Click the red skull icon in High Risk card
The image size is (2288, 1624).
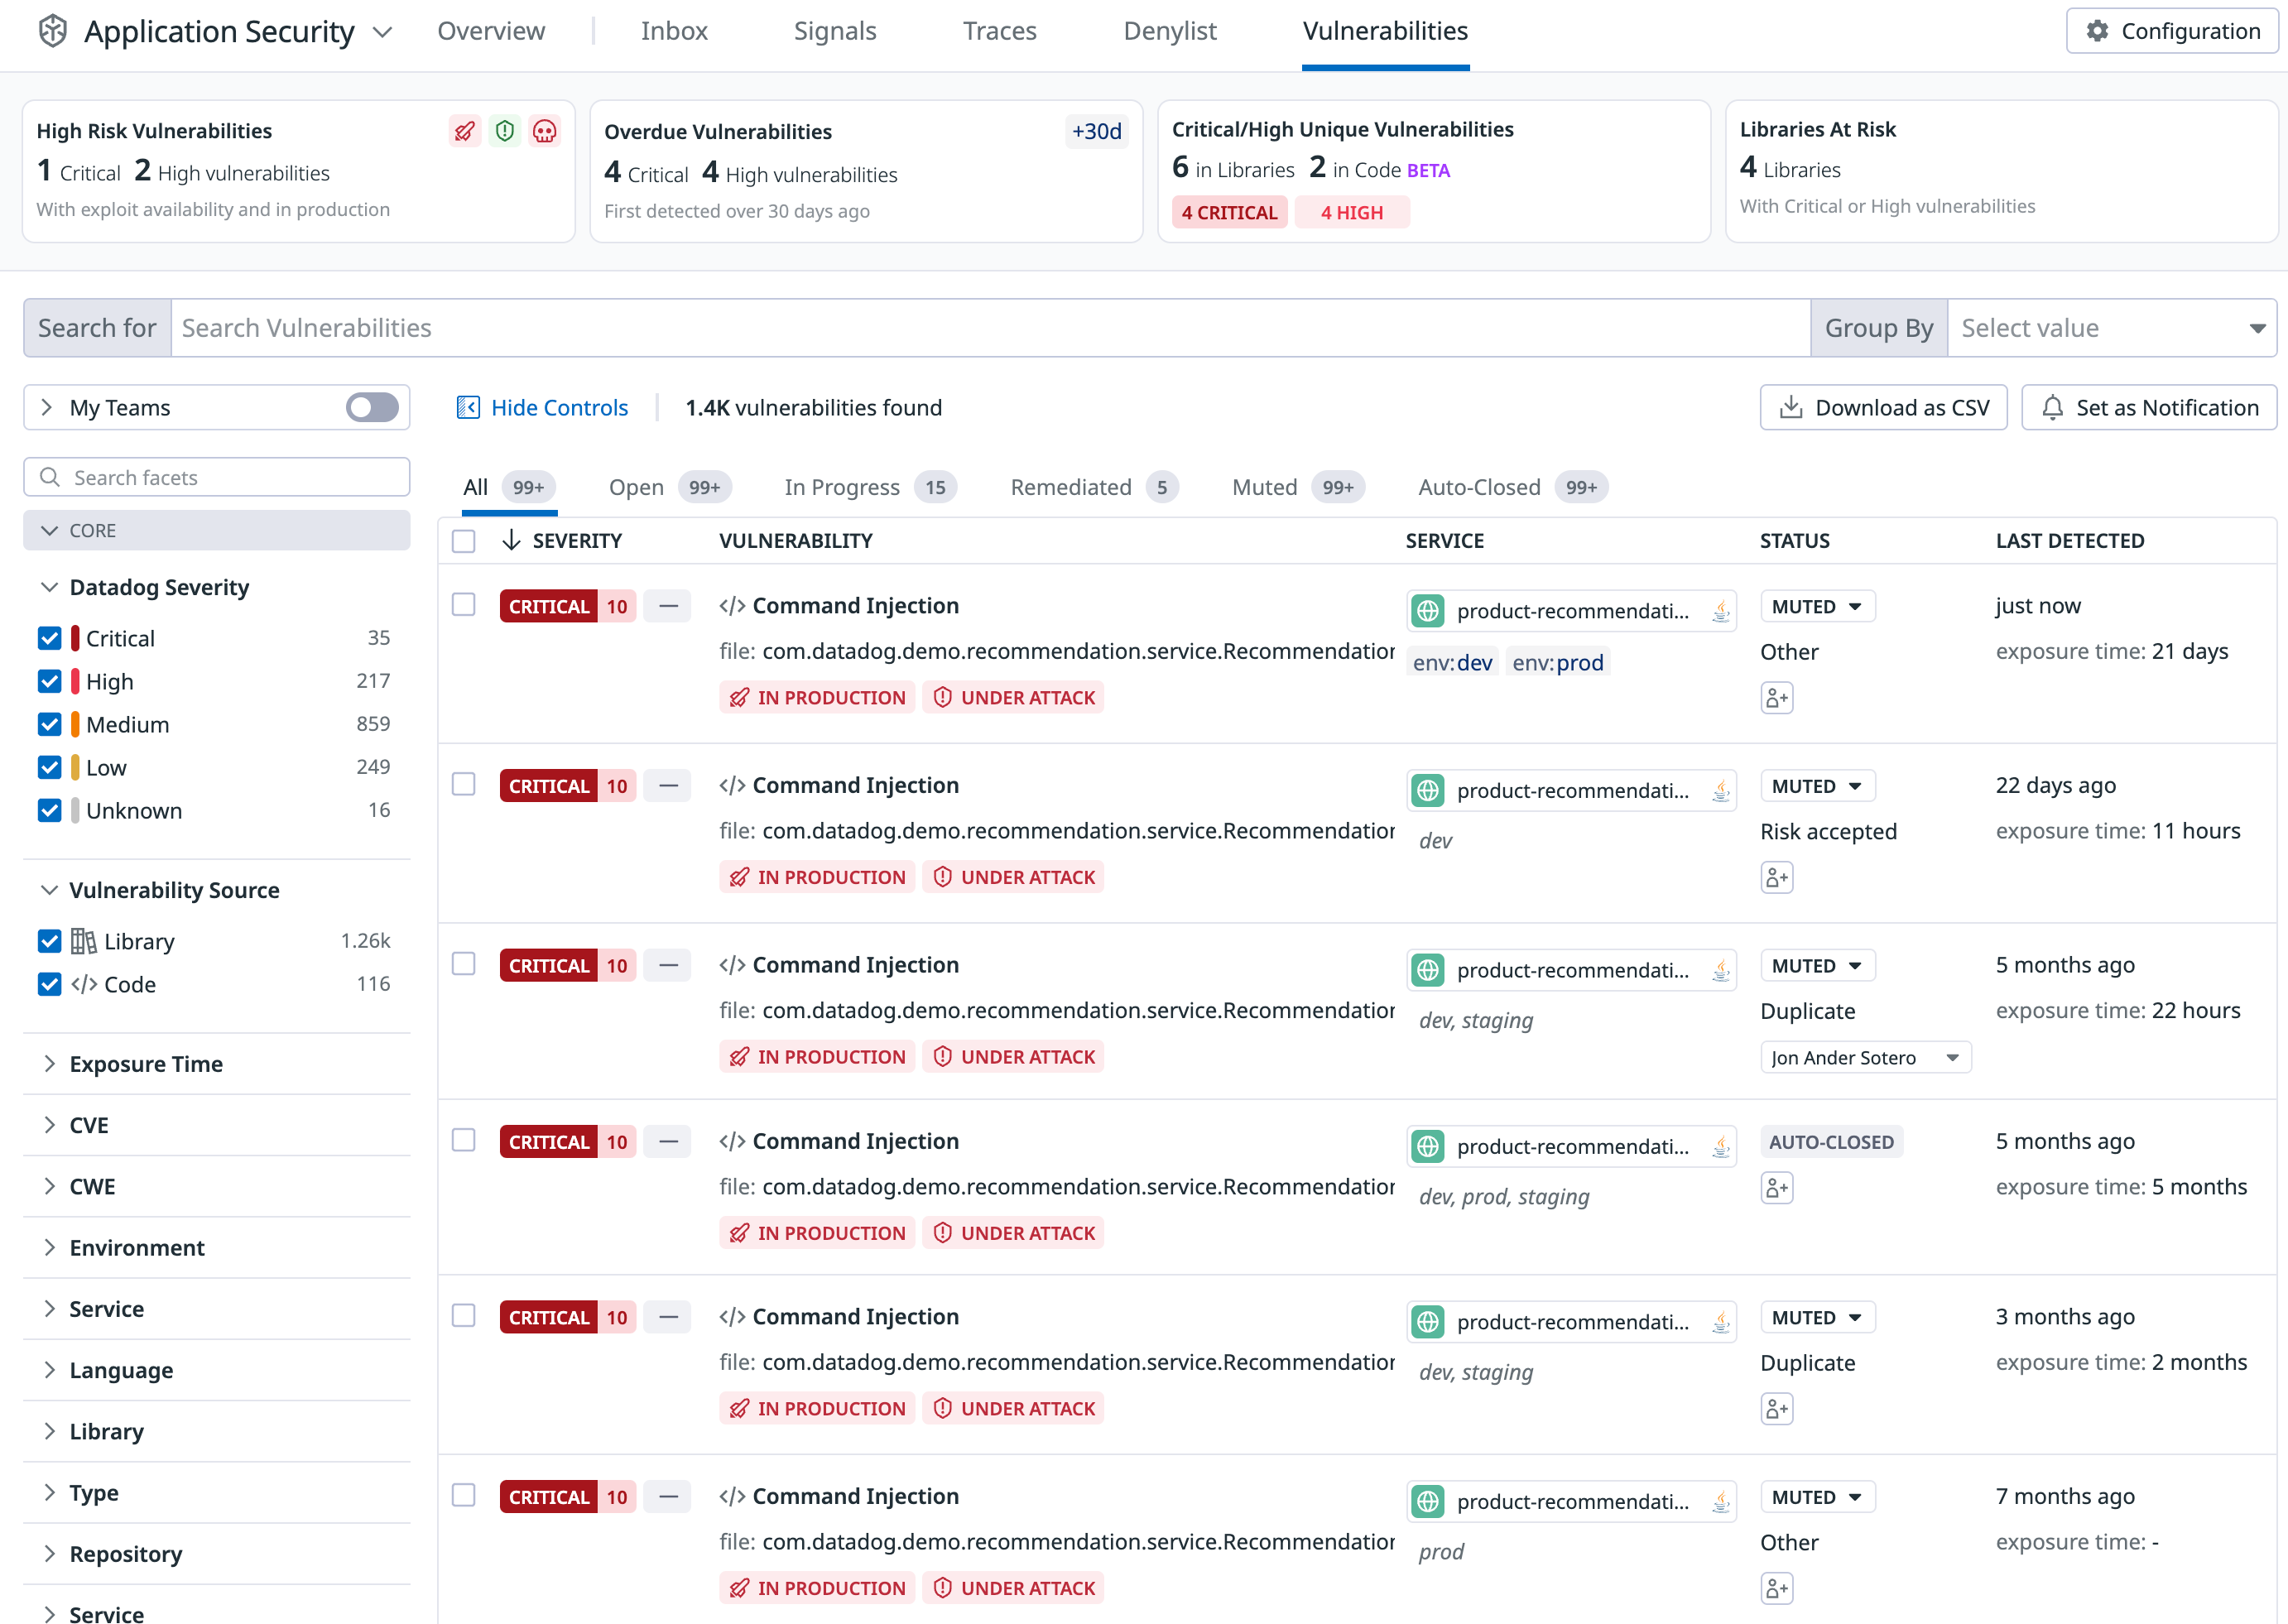545,131
